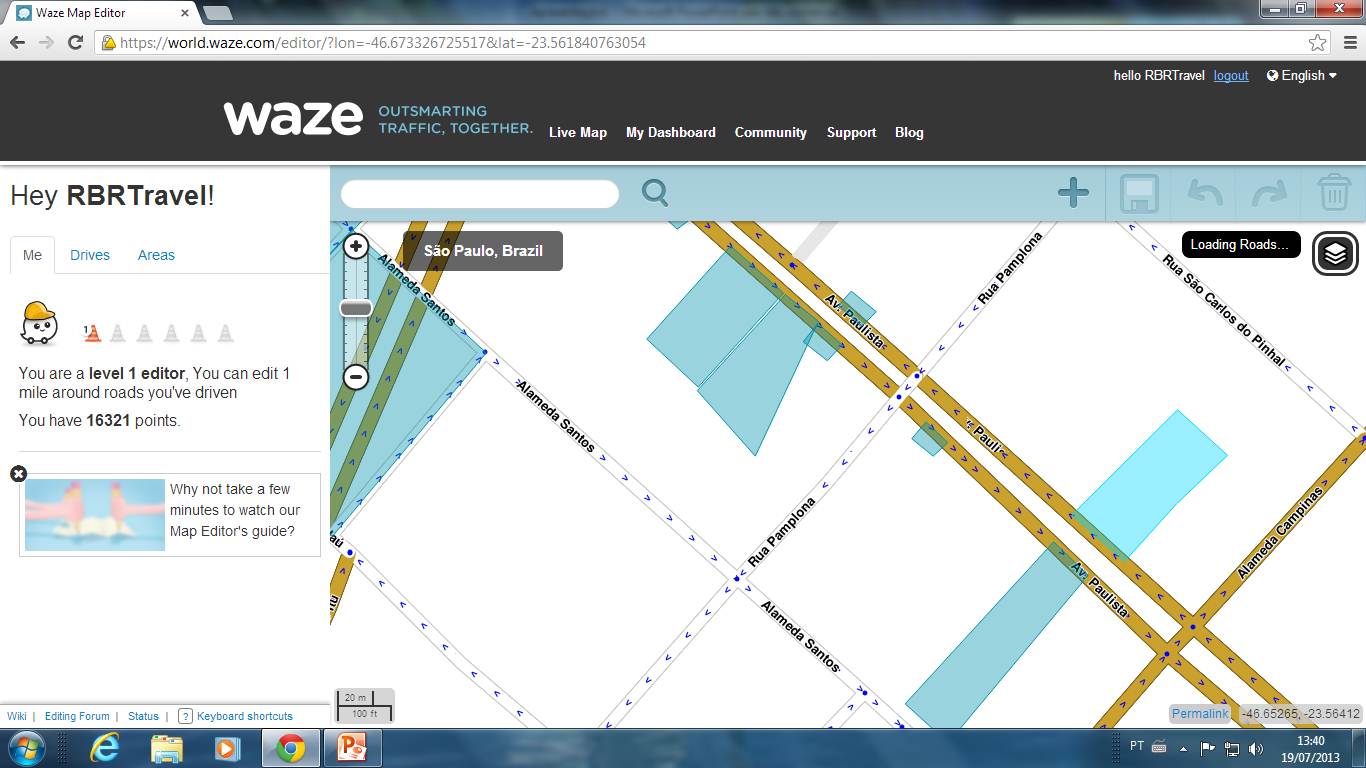This screenshot has height=768, width=1366.
Task: Click the Waze logo in the header
Action: click(x=293, y=118)
